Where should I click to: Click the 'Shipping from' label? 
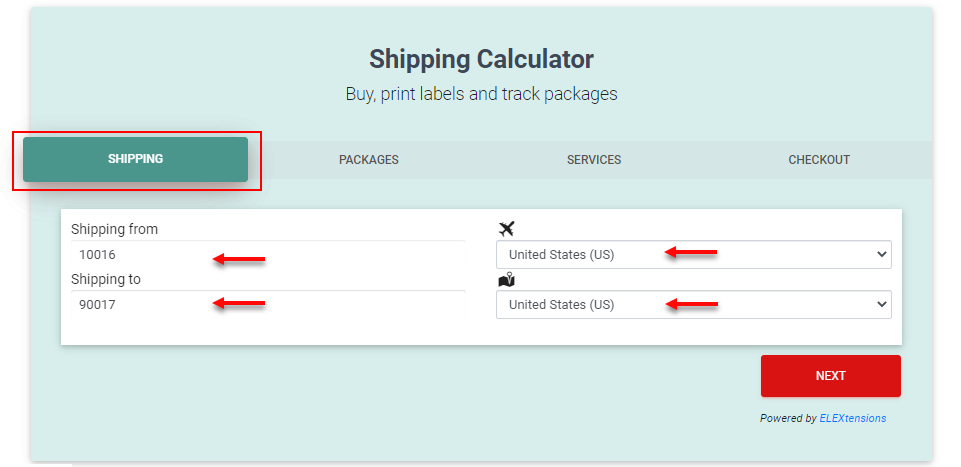(114, 229)
